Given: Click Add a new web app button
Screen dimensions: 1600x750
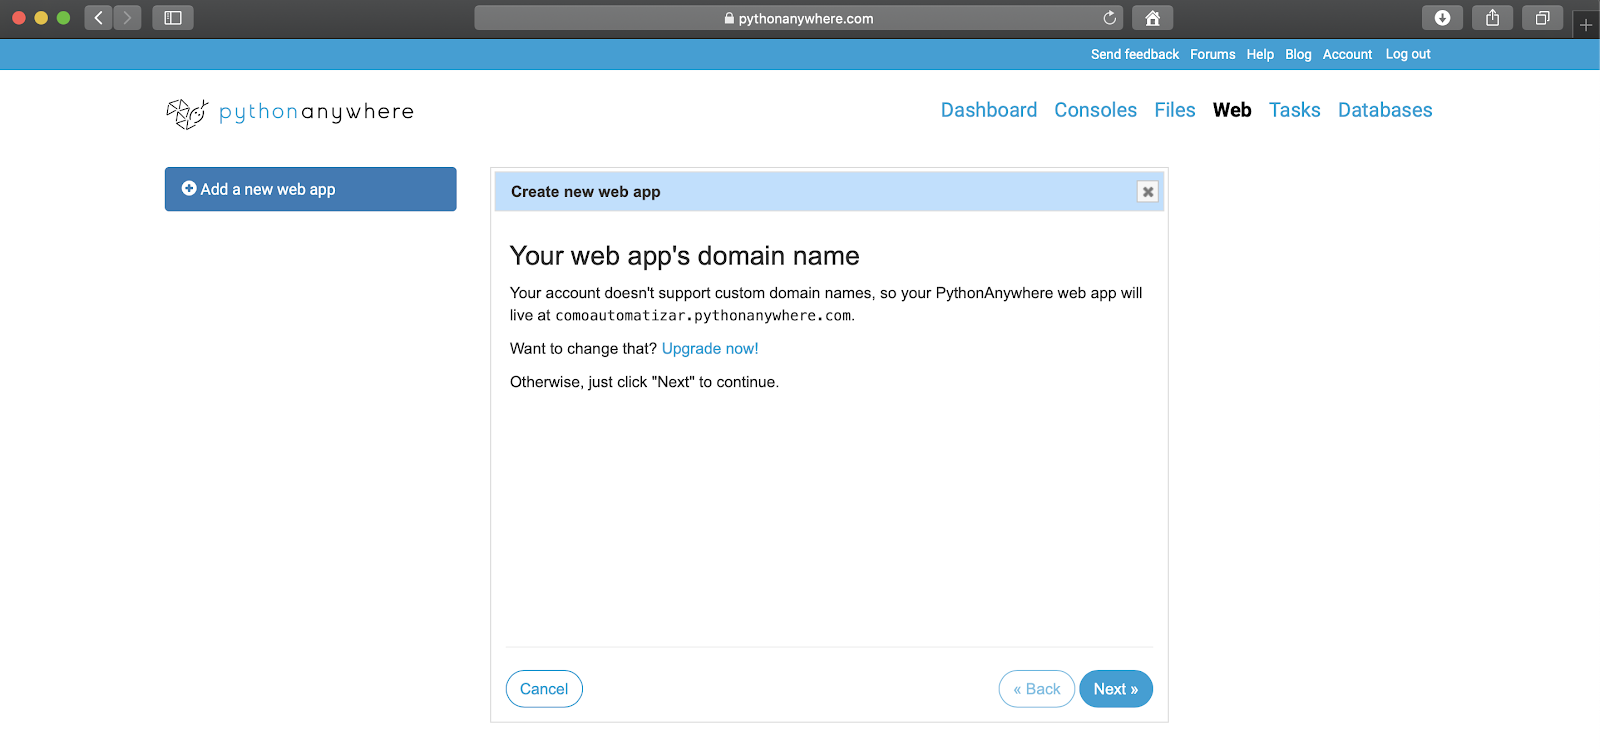Looking at the screenshot, I should tap(311, 189).
